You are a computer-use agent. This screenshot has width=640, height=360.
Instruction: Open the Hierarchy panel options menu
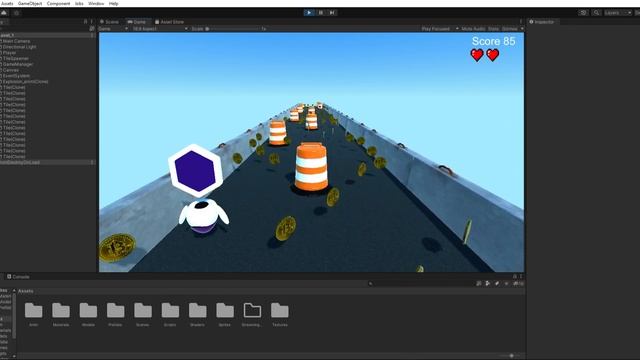91,22
